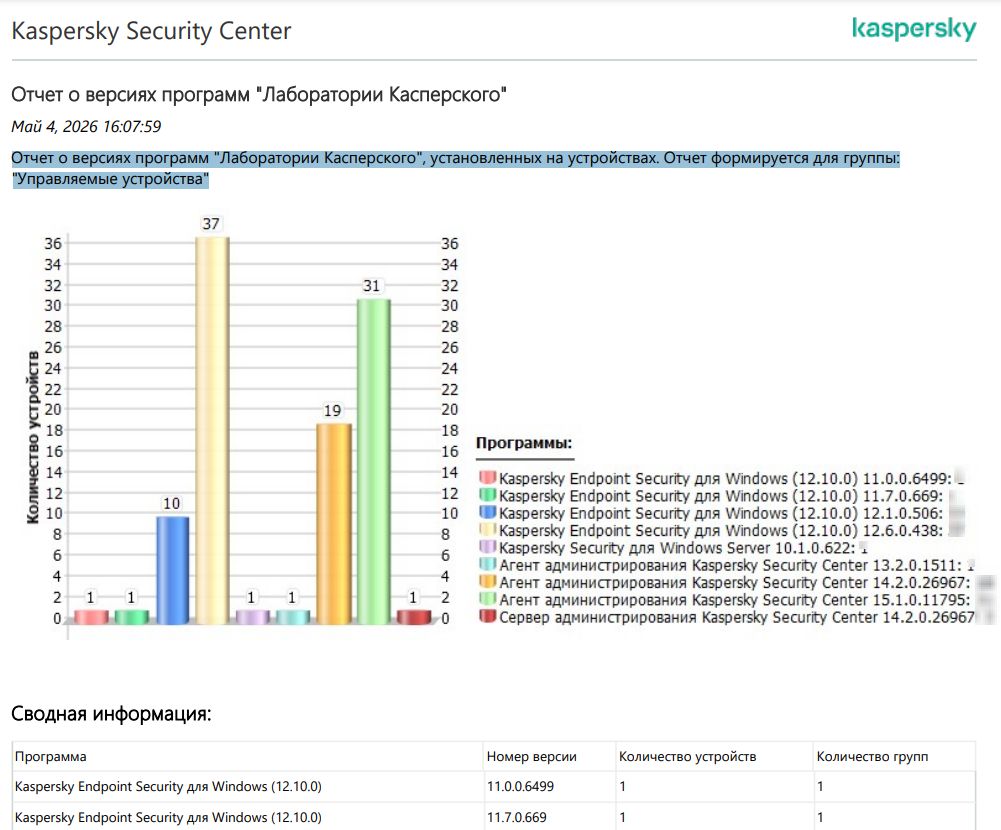The image size is (1001, 830).
Task: Click the vertical axis title Количество устройств
Action: tap(33, 437)
